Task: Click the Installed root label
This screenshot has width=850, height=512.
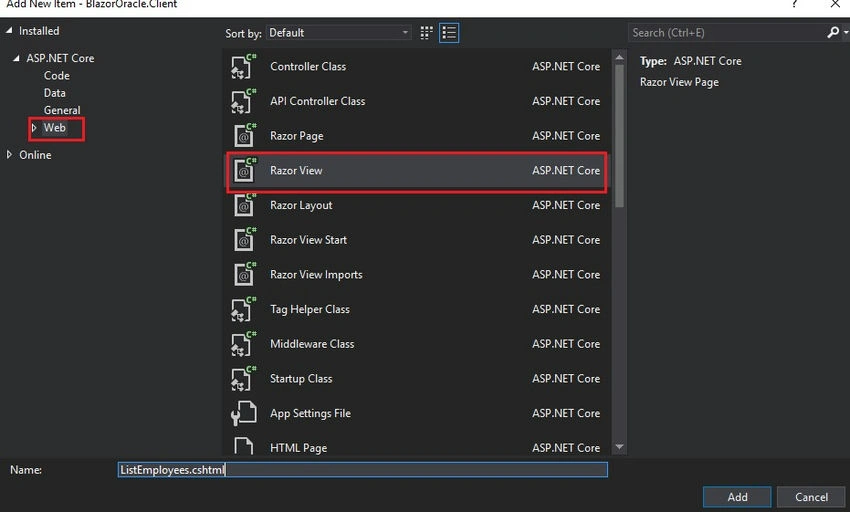Action: click(x=39, y=31)
